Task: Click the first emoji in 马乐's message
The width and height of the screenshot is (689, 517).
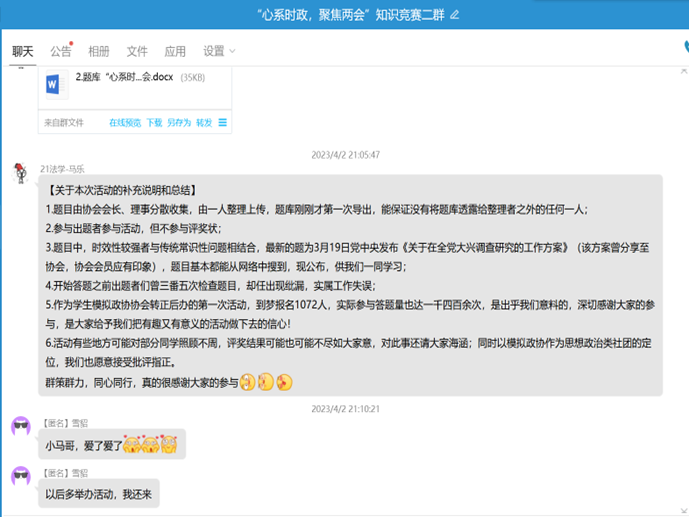Action: click(x=247, y=382)
